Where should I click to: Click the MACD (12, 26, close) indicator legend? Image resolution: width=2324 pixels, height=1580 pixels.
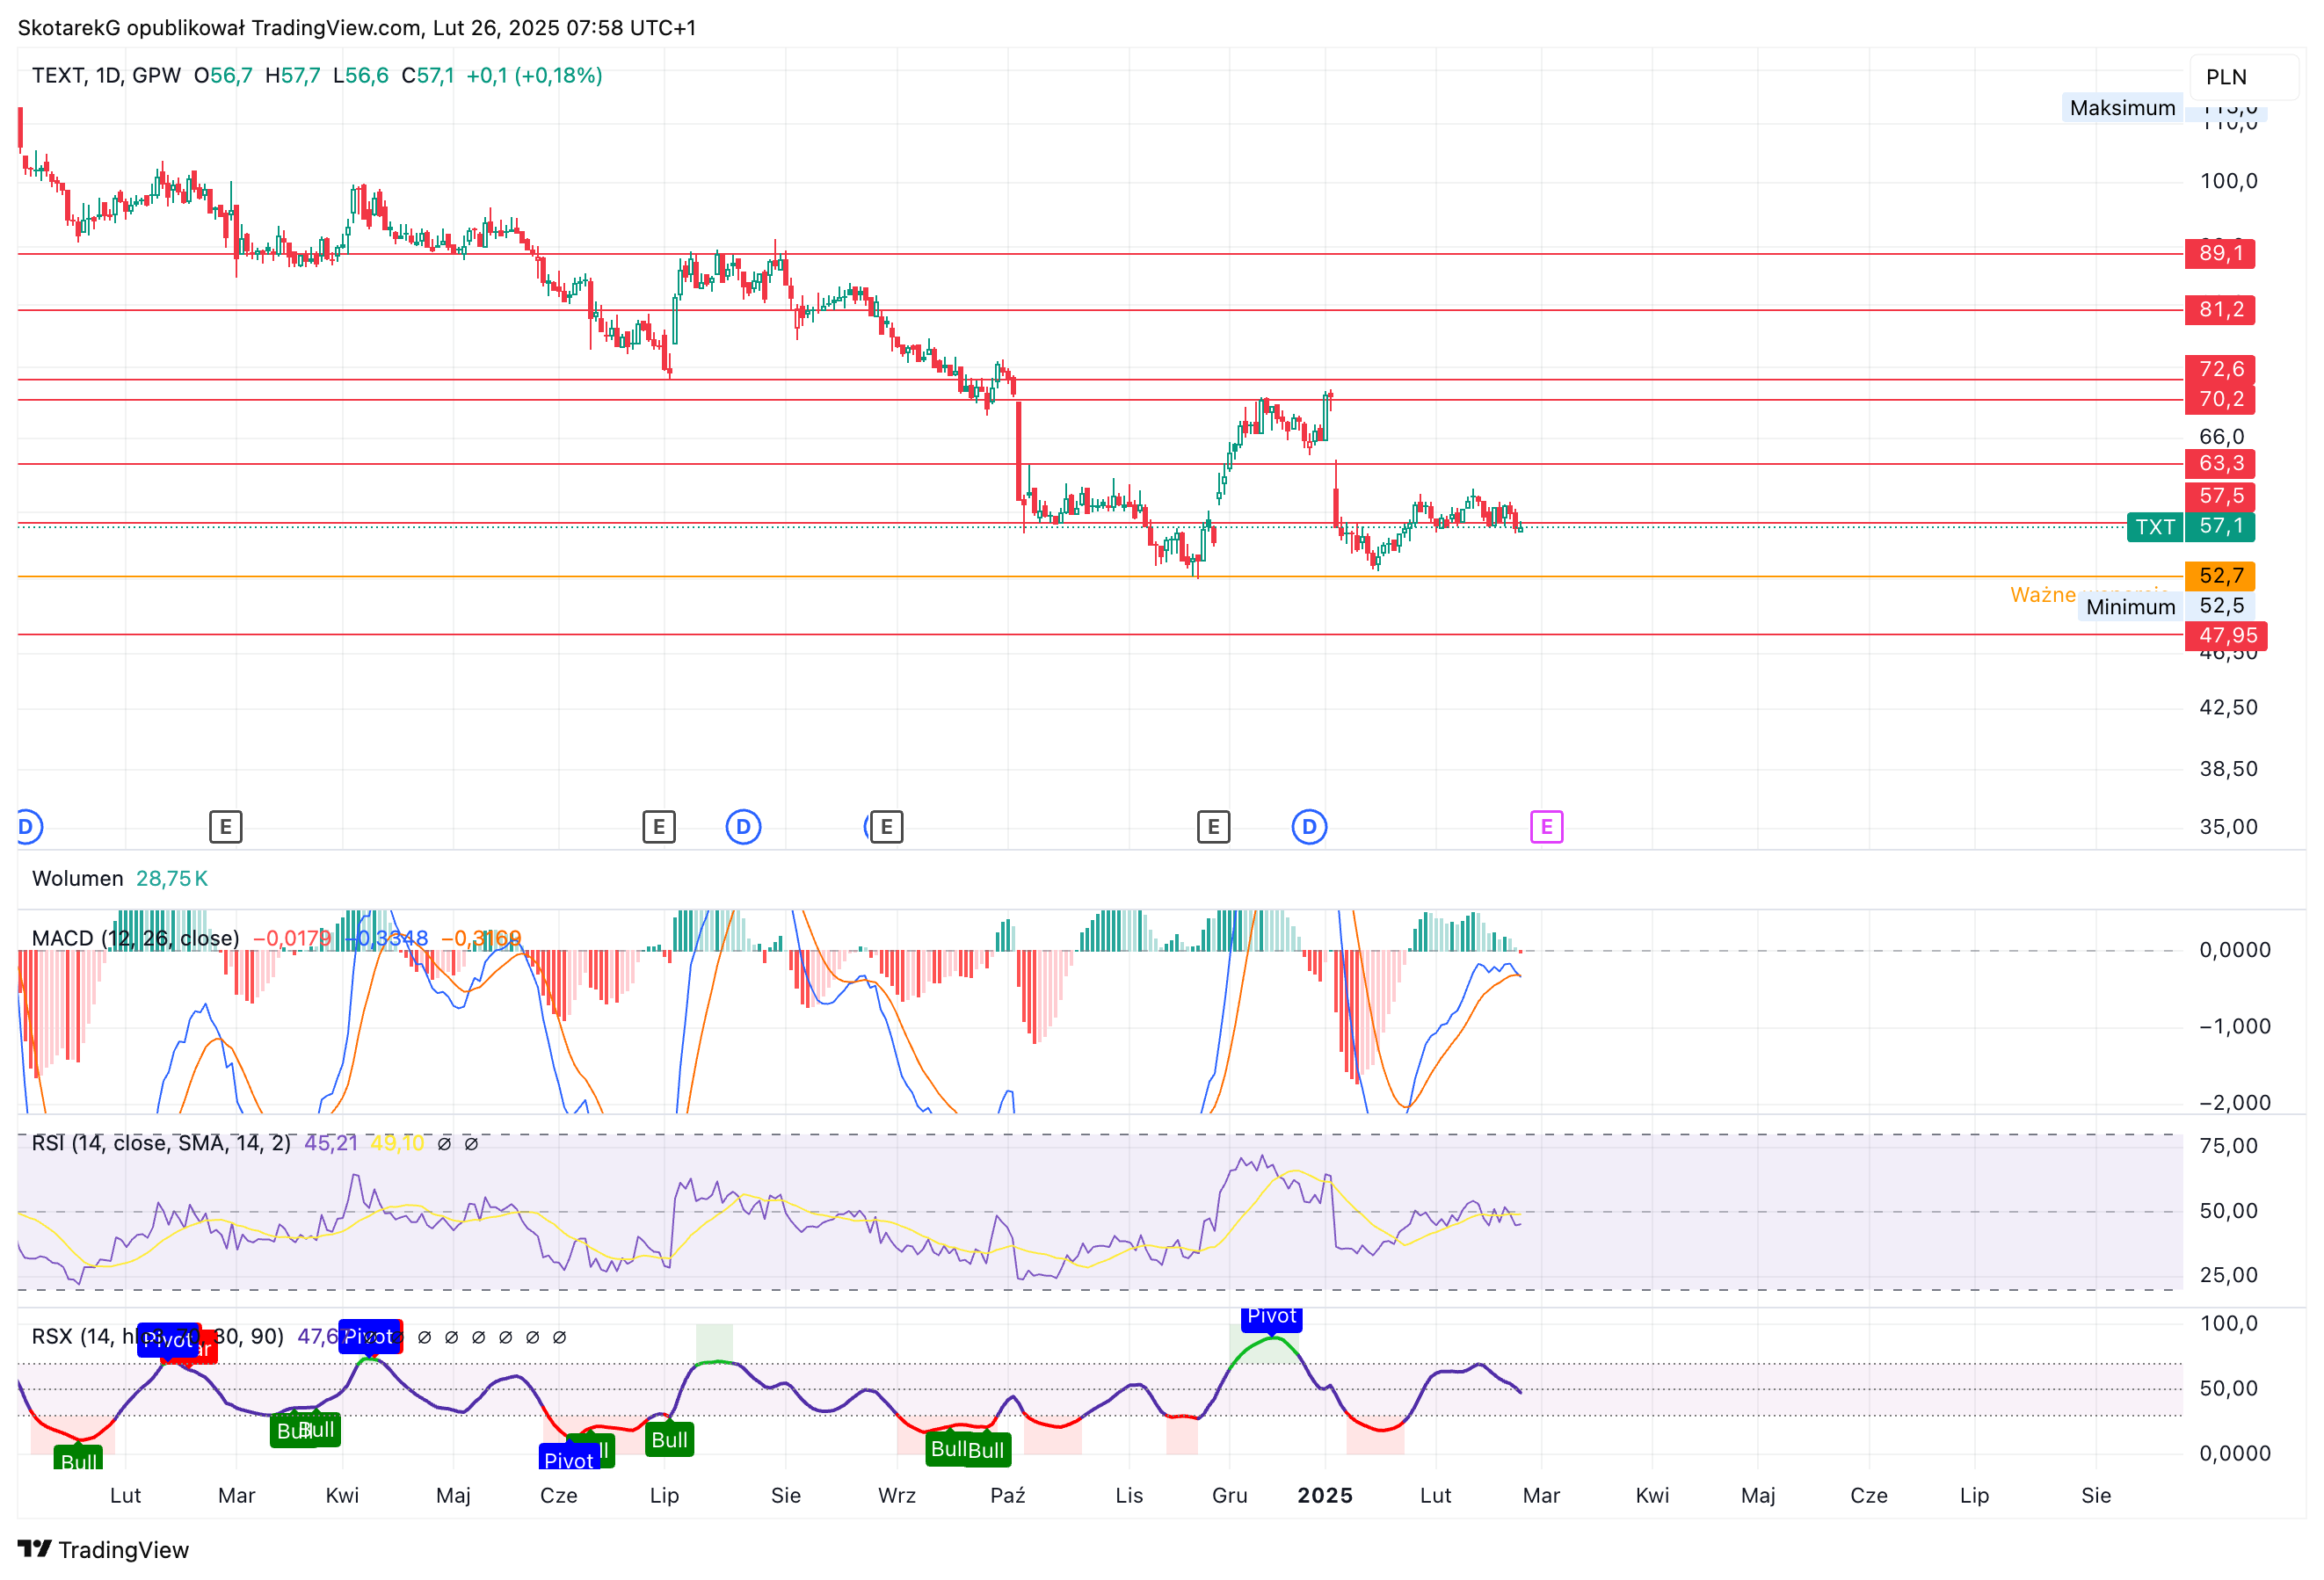pos(135,938)
